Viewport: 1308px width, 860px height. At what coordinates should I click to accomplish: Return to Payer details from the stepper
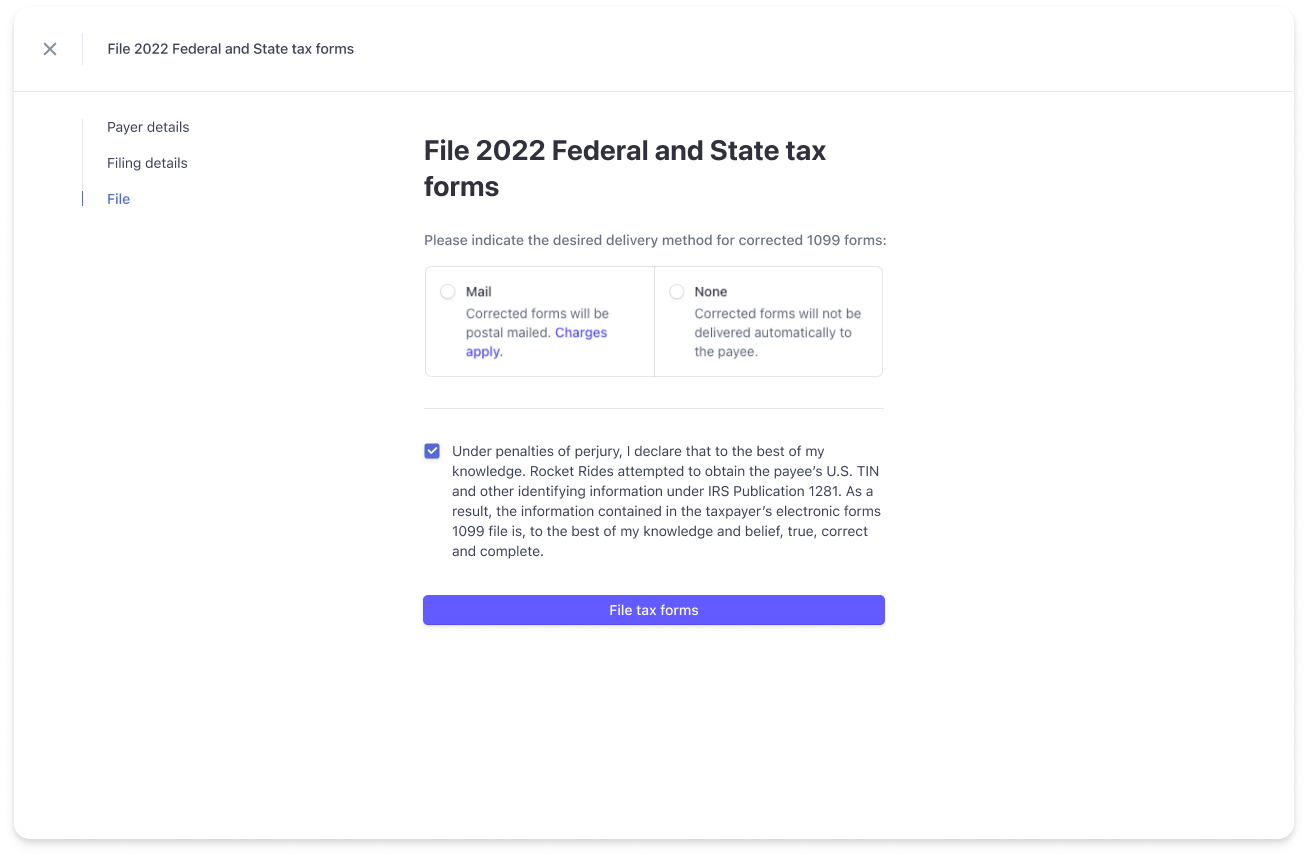(148, 127)
